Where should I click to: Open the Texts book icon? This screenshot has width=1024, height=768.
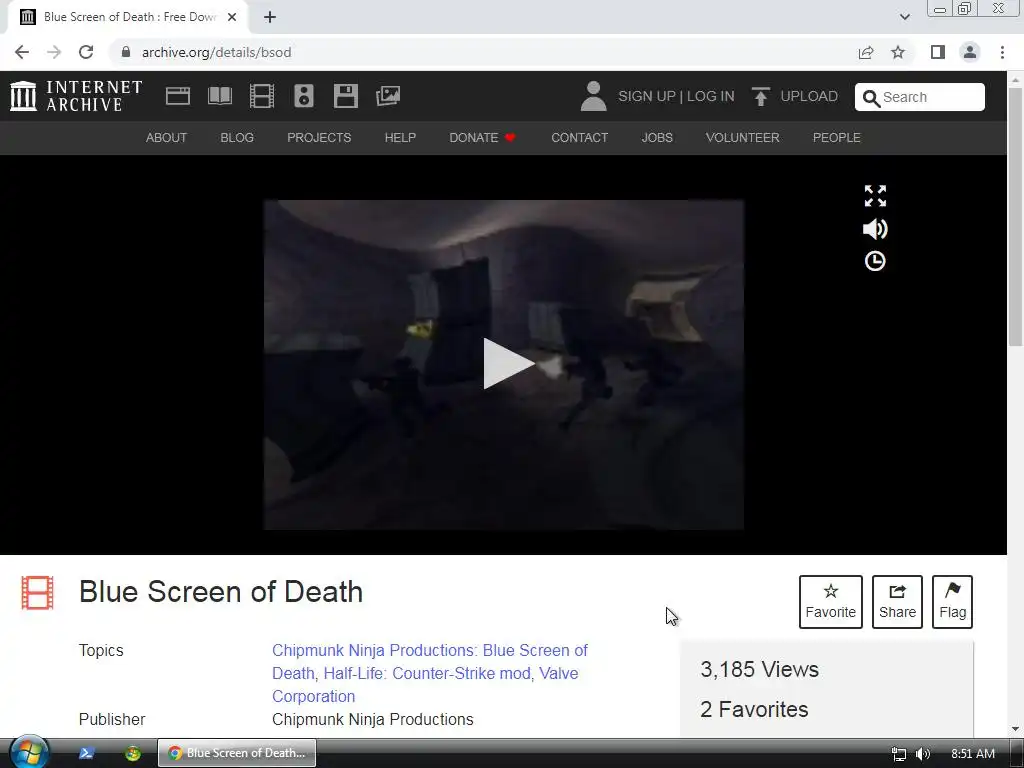(219, 96)
